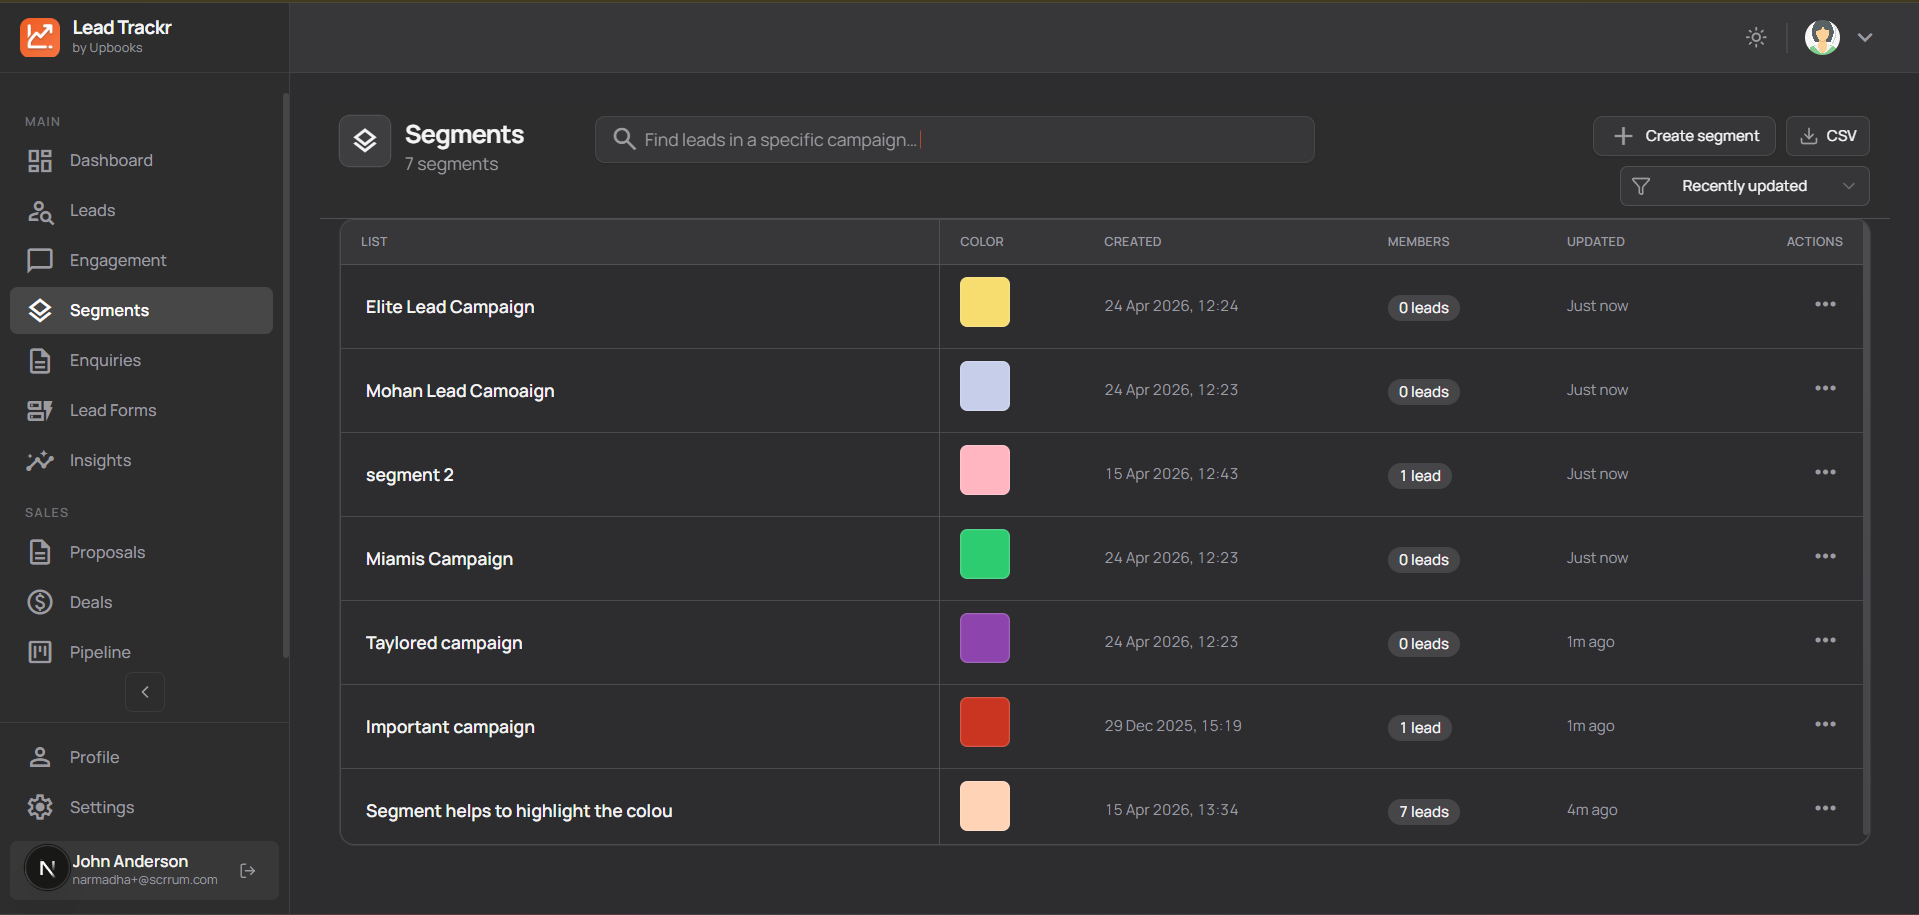This screenshot has width=1919, height=915.
Task: Click the green color swatch for Miamis Campaign
Action: pos(984,554)
